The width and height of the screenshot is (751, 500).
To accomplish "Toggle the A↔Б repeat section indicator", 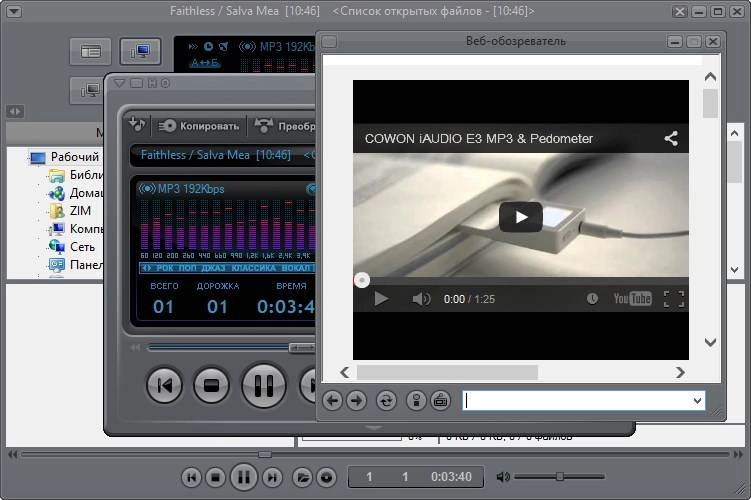I will pyautogui.click(x=205, y=63).
